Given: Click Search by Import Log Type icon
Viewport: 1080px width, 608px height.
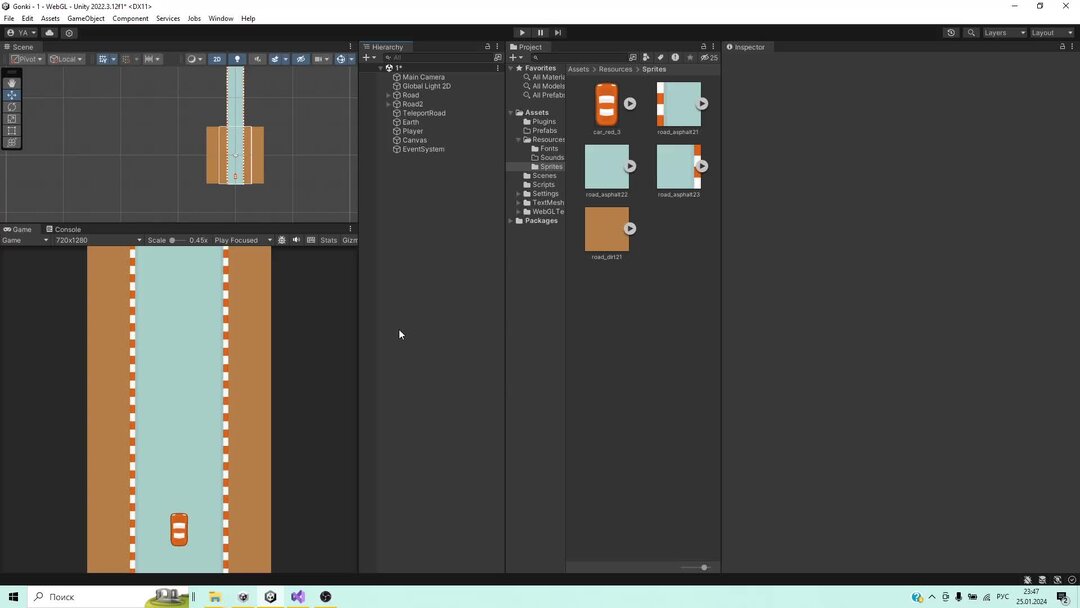Looking at the screenshot, I should click(675, 58).
